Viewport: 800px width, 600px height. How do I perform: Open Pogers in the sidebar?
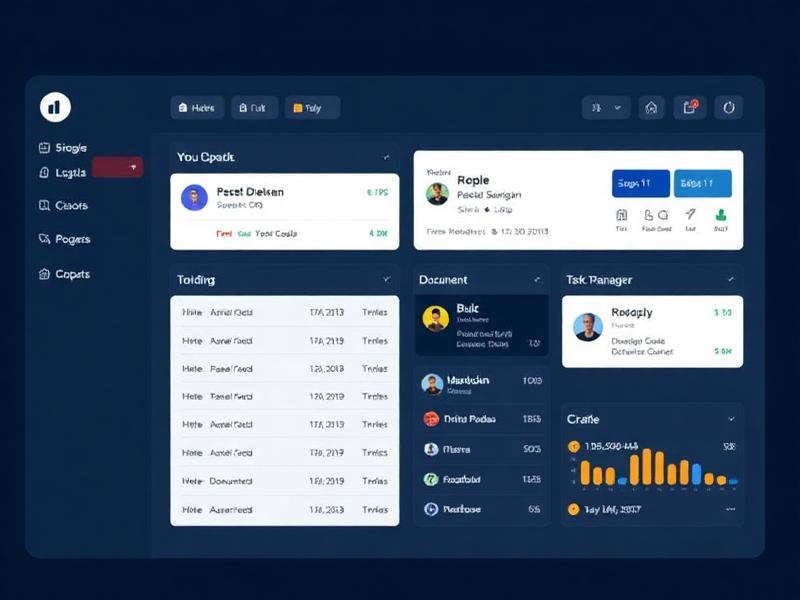(x=64, y=239)
